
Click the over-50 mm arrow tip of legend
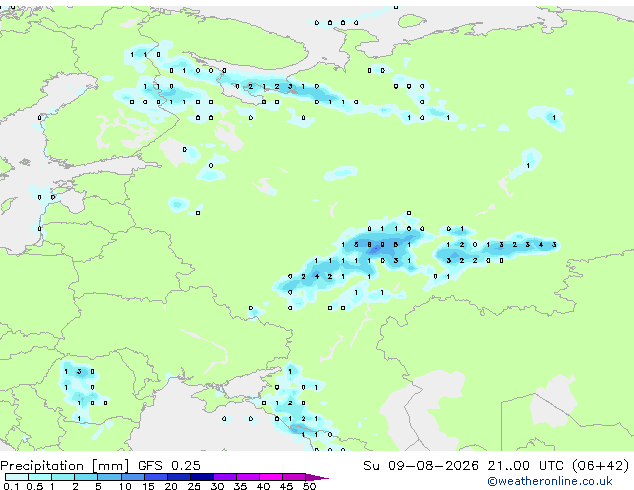[317, 477]
